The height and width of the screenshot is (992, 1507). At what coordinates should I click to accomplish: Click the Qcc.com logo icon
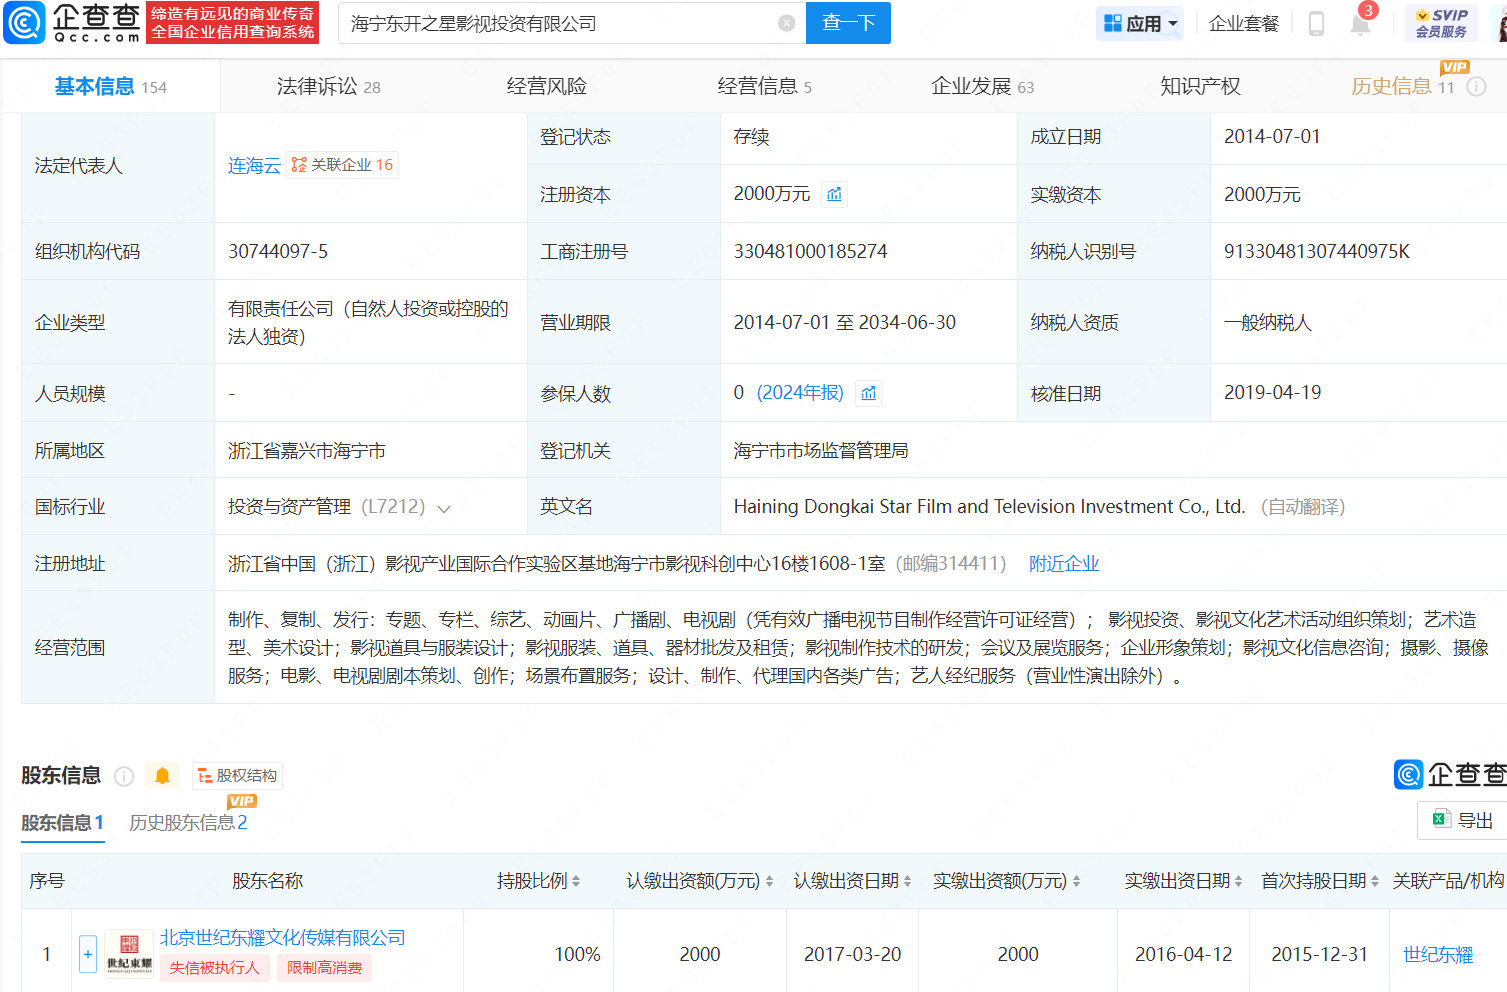click(24, 23)
